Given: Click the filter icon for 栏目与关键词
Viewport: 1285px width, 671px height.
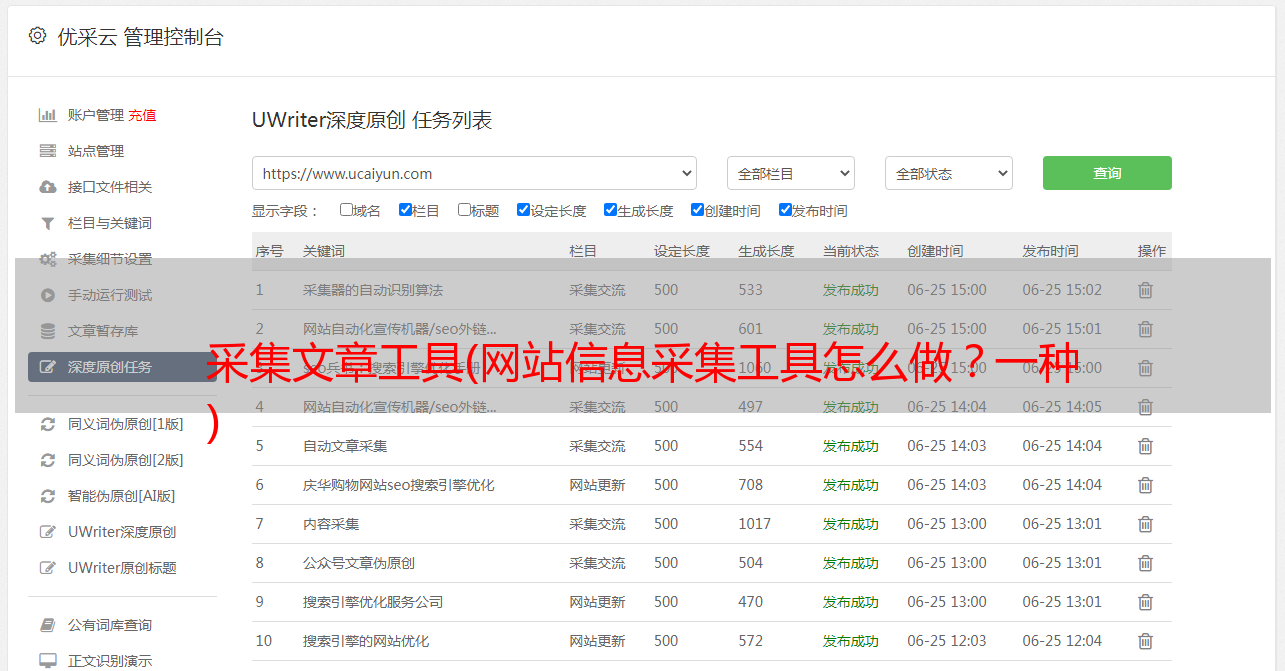Looking at the screenshot, I should (47, 223).
